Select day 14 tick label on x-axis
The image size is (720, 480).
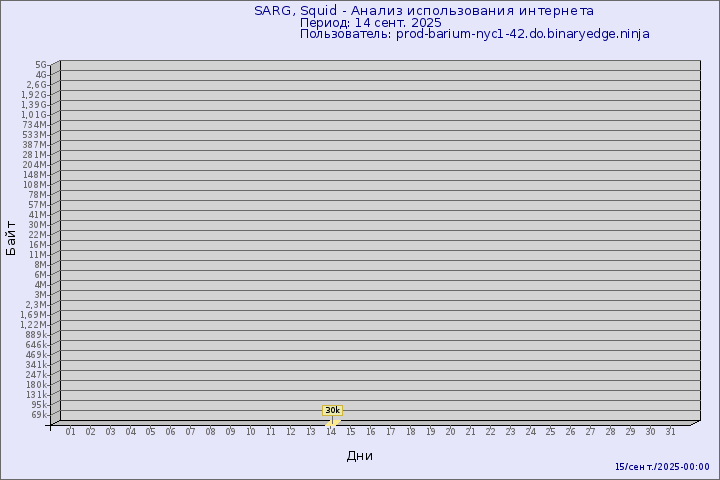(330, 432)
